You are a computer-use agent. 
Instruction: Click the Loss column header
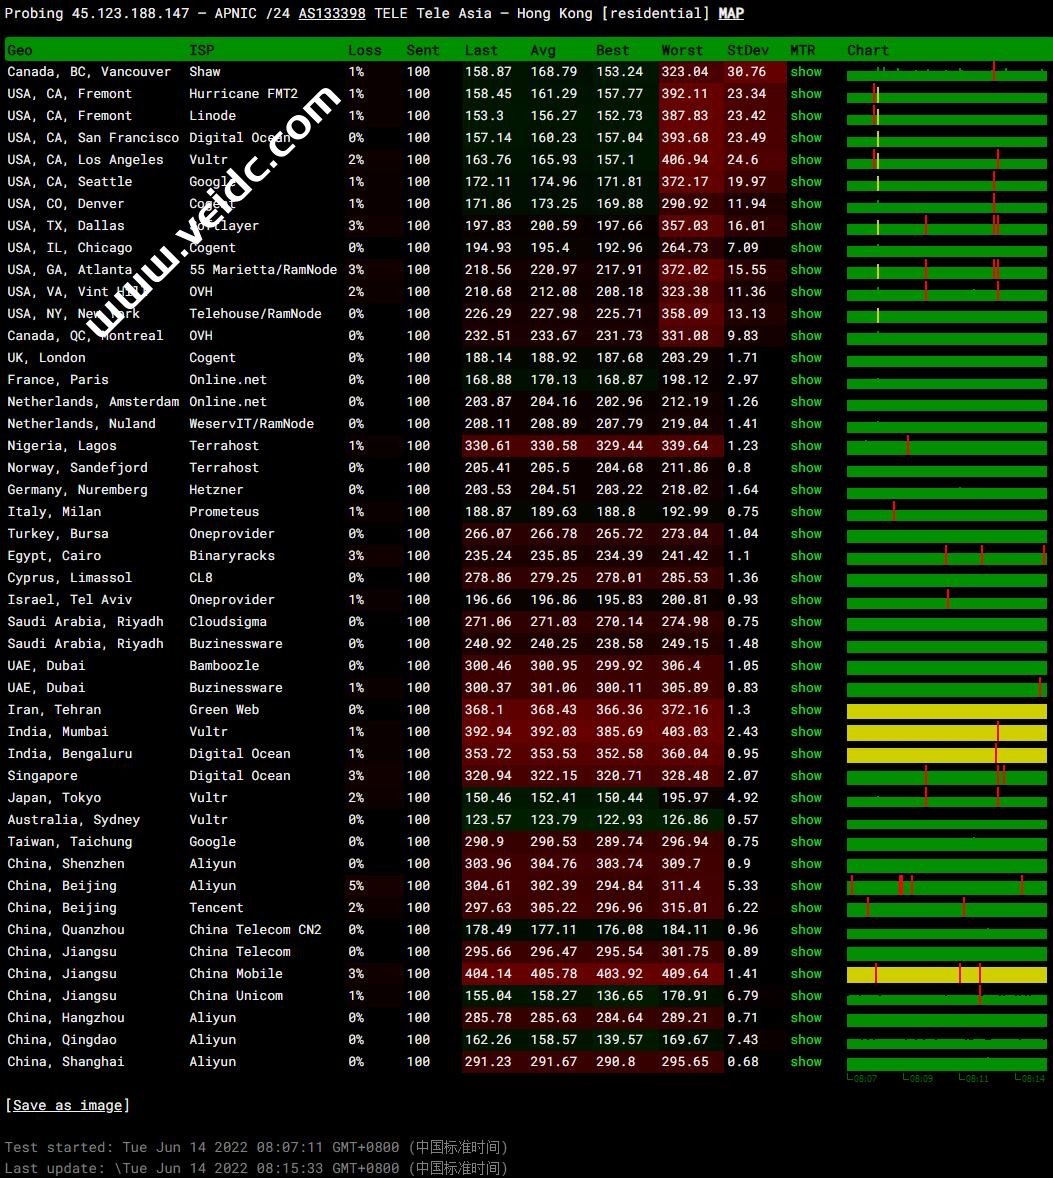(364, 50)
